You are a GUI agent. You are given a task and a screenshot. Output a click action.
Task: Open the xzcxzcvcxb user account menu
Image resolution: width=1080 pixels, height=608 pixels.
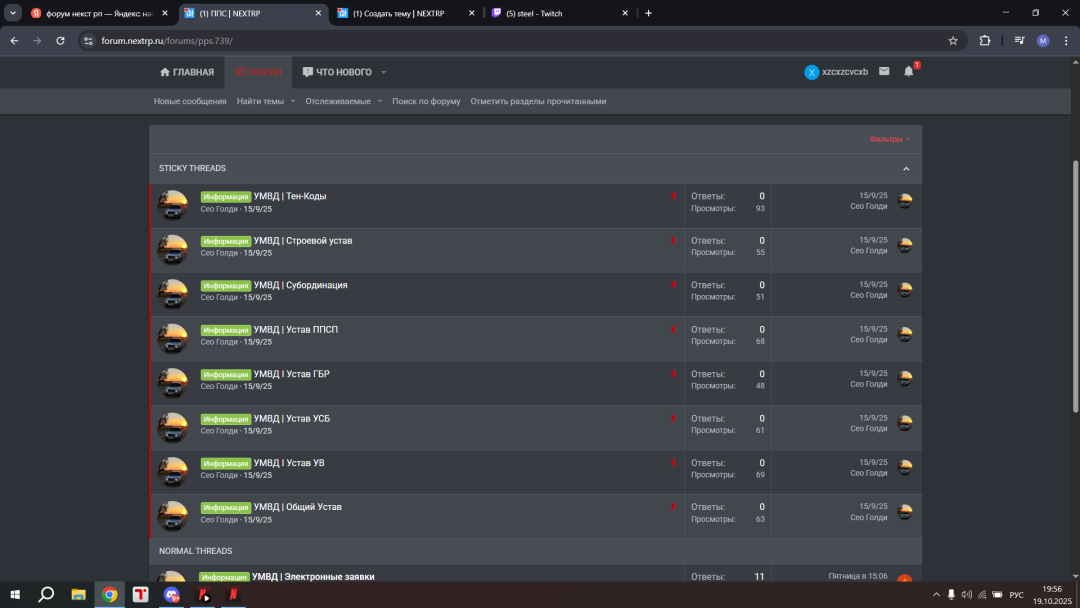pyautogui.click(x=837, y=72)
